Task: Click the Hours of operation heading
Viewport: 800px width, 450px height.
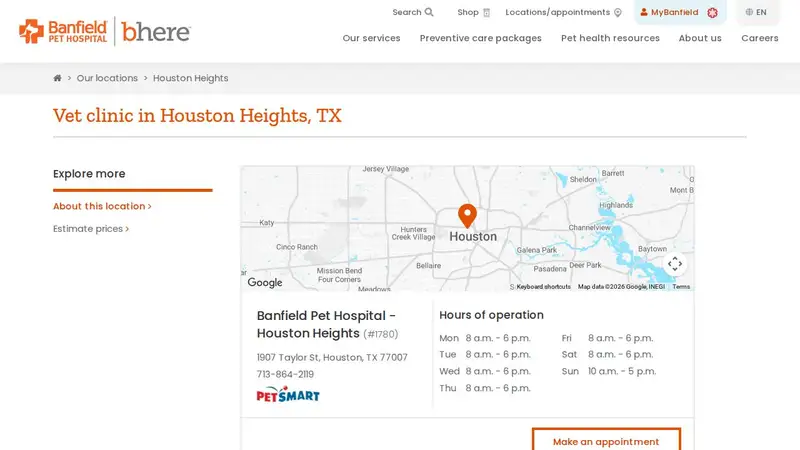Action: coord(491,315)
